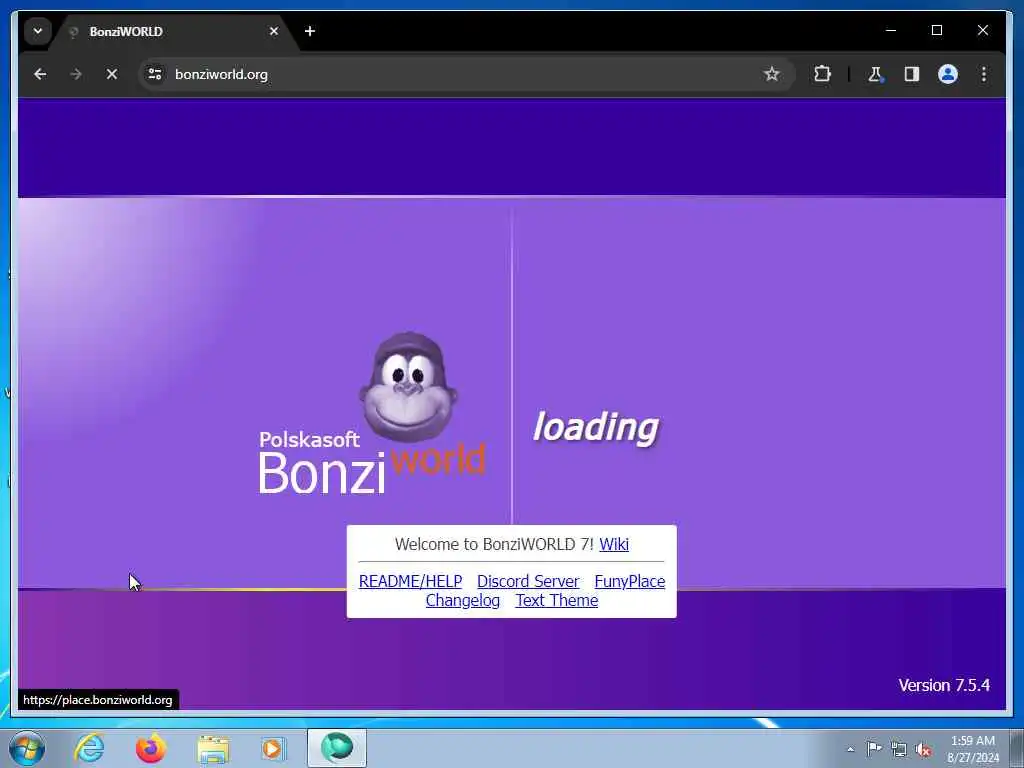
Task: Open a new tab with the plus button
Action: pos(310,31)
